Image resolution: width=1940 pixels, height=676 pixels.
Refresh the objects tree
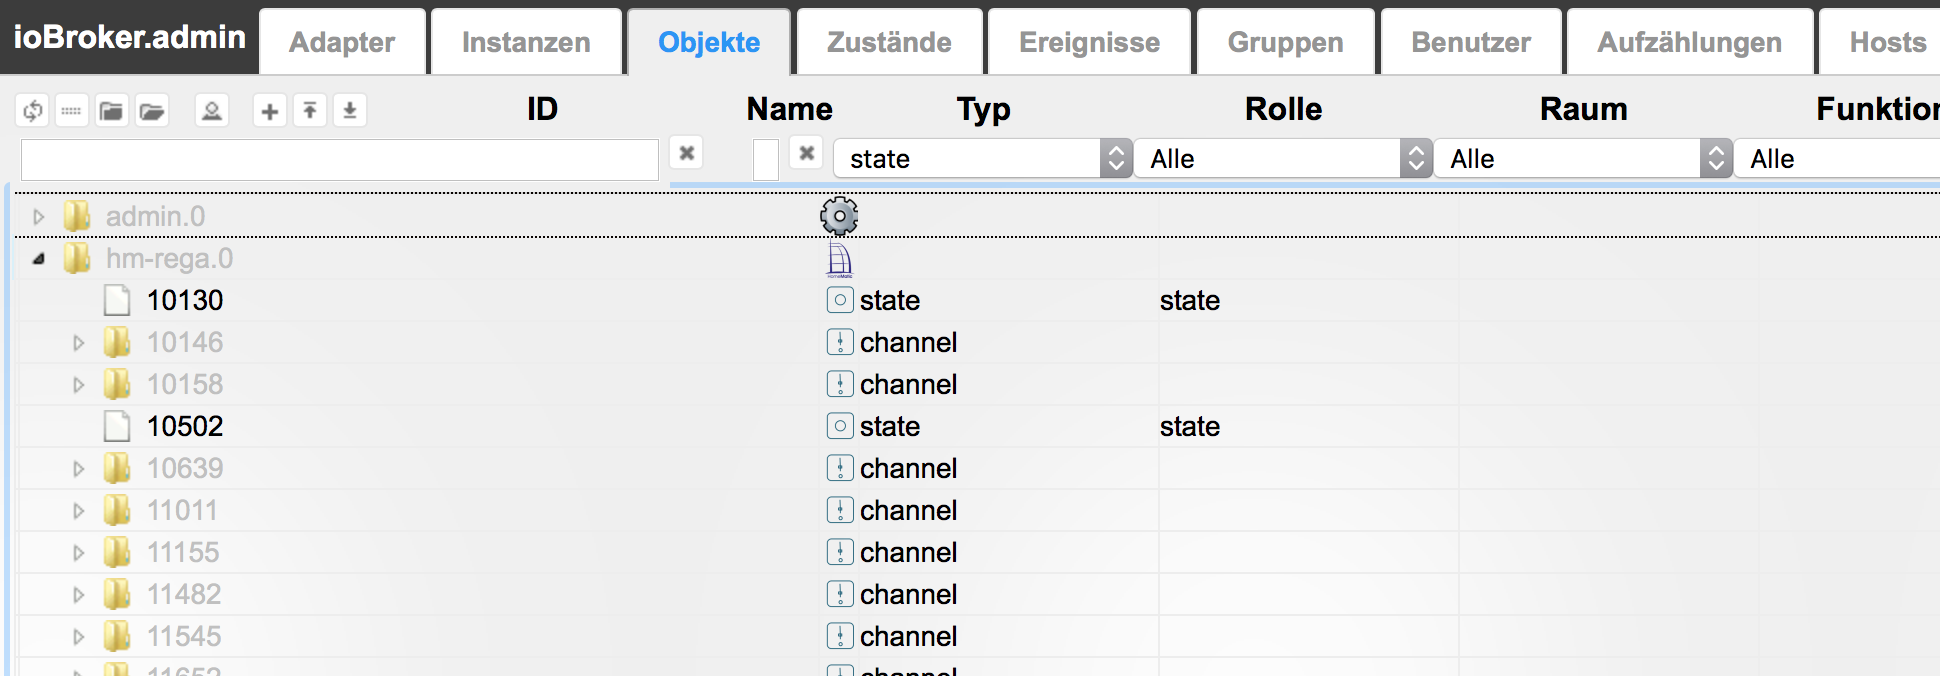point(33,110)
